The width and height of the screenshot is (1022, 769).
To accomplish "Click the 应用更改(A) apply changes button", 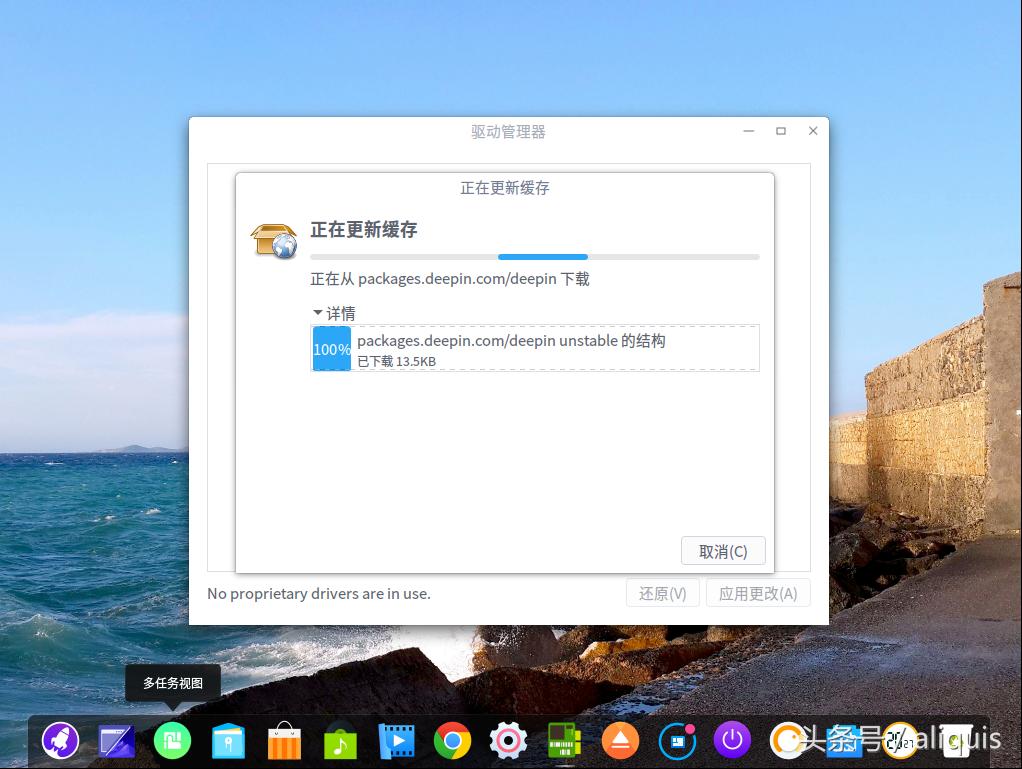I will coord(757,593).
